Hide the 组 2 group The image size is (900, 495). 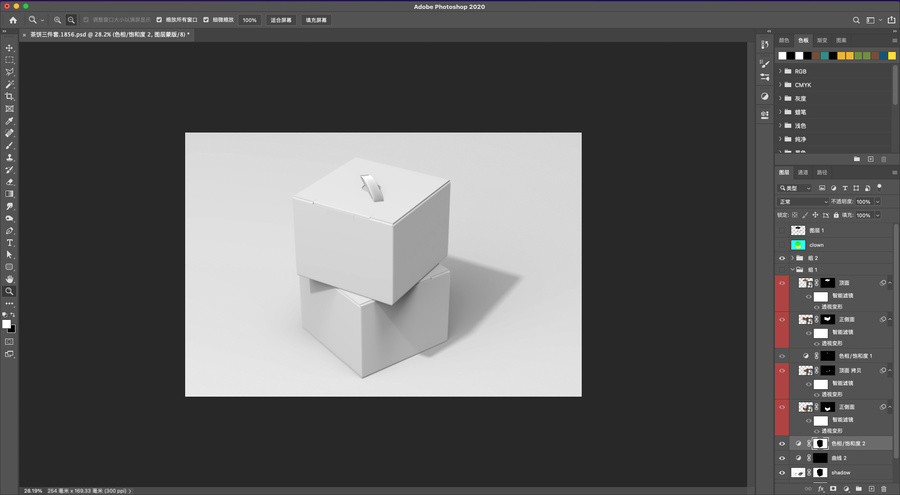click(x=782, y=258)
